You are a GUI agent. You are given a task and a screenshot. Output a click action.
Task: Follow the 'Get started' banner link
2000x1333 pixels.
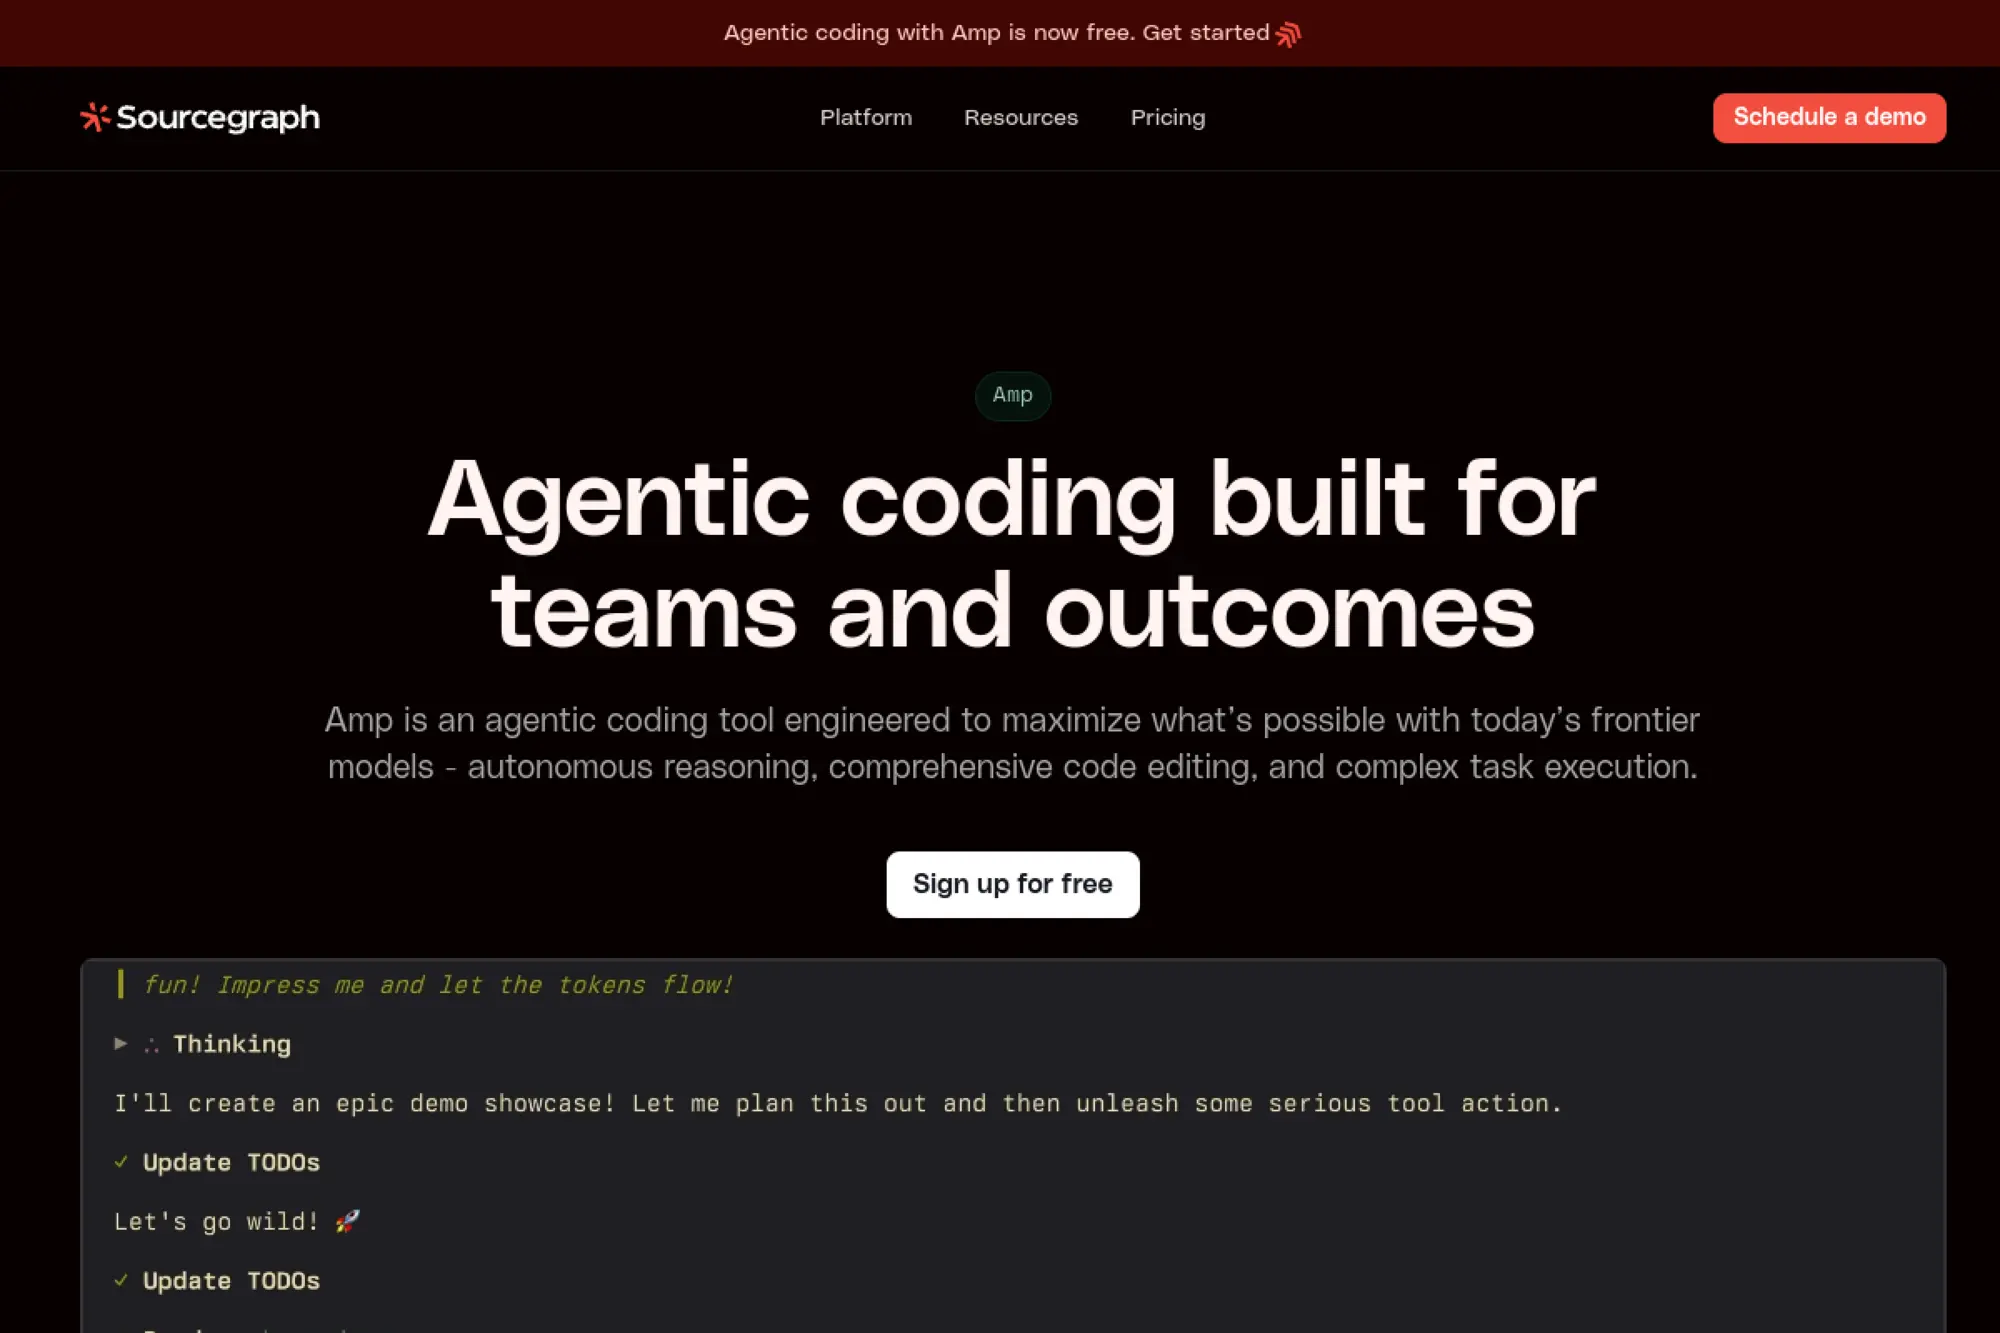tap(1205, 33)
